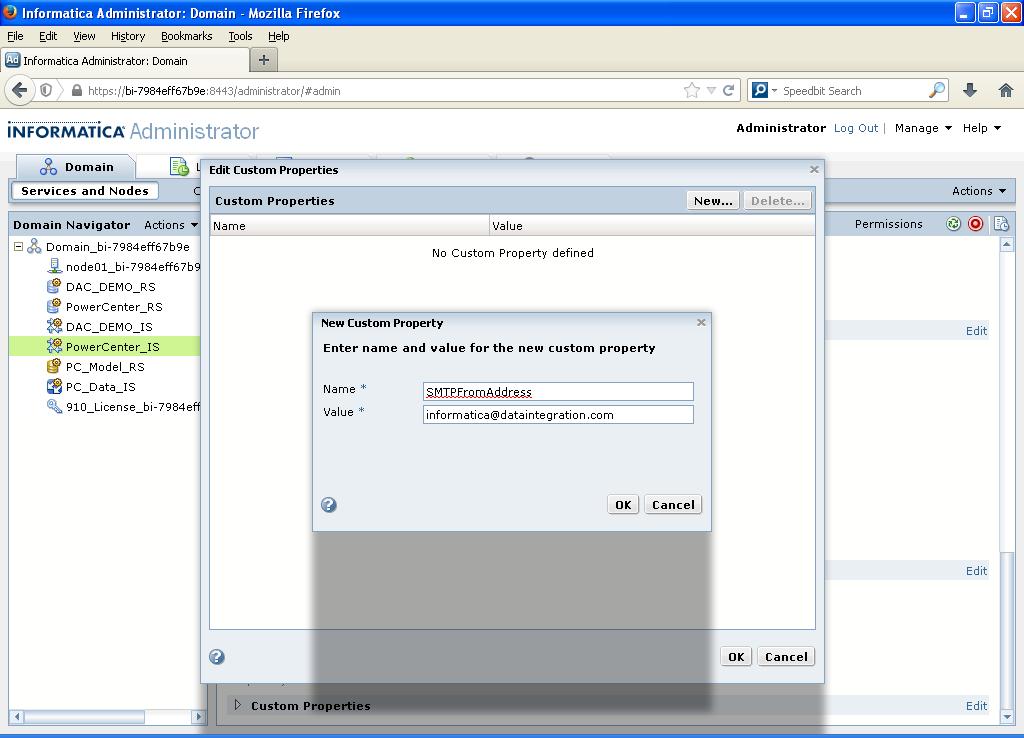
Task: Collapse the Domain_bi-7984eff67b9e tree node
Action: coord(18,246)
